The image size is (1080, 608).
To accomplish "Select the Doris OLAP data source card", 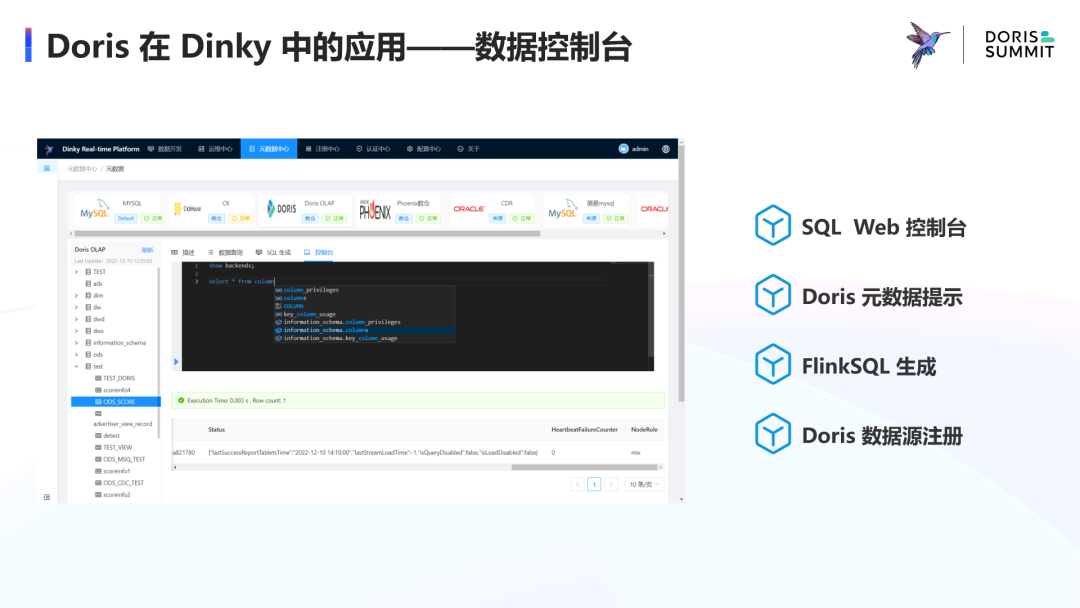I will (305, 210).
